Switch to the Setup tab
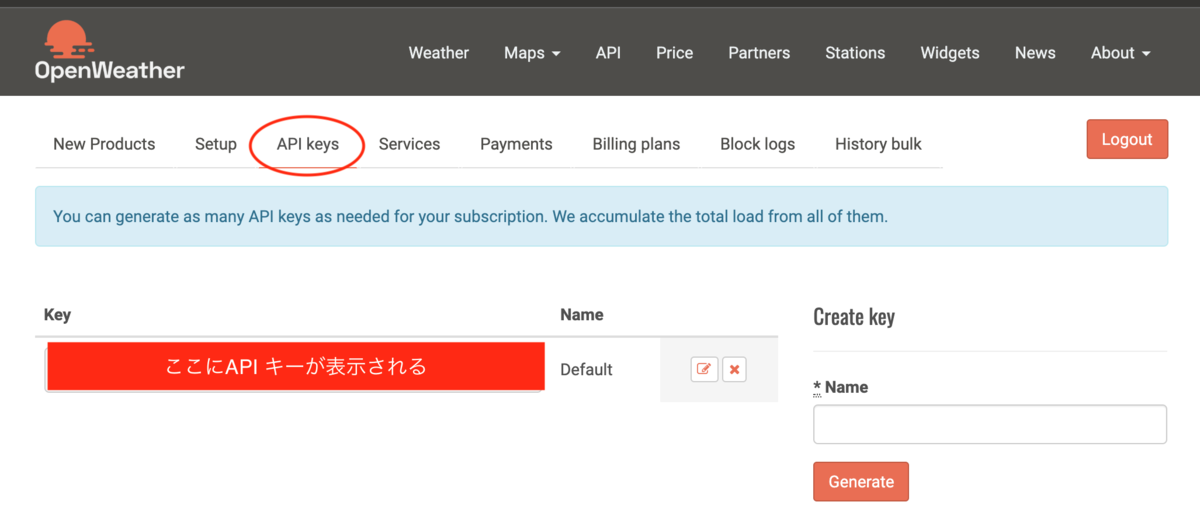Screen dimensions: 1200x519 click(x=216, y=144)
